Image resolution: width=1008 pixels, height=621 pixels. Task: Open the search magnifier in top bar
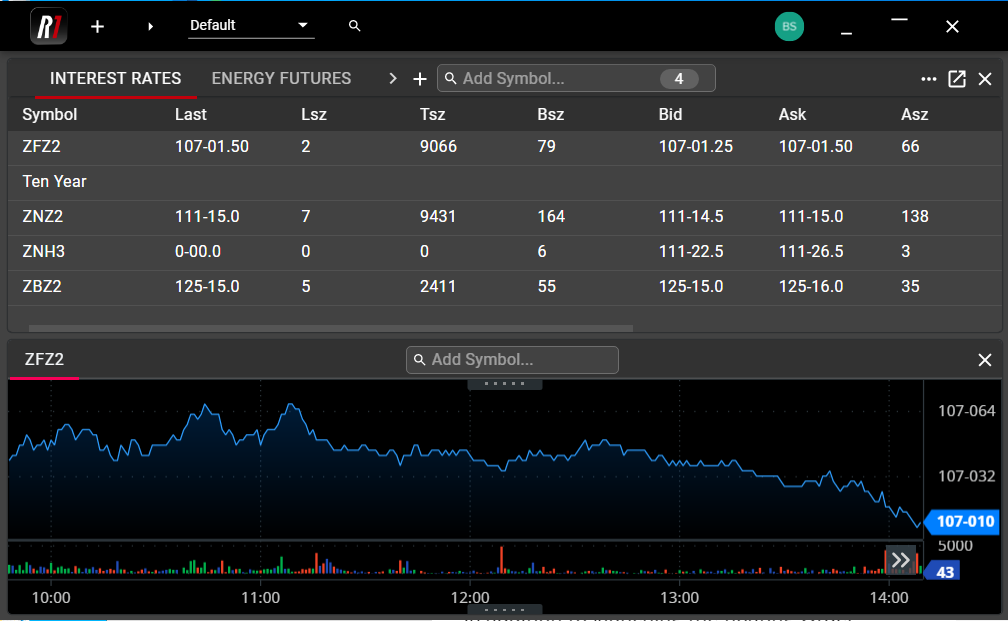[x=354, y=26]
